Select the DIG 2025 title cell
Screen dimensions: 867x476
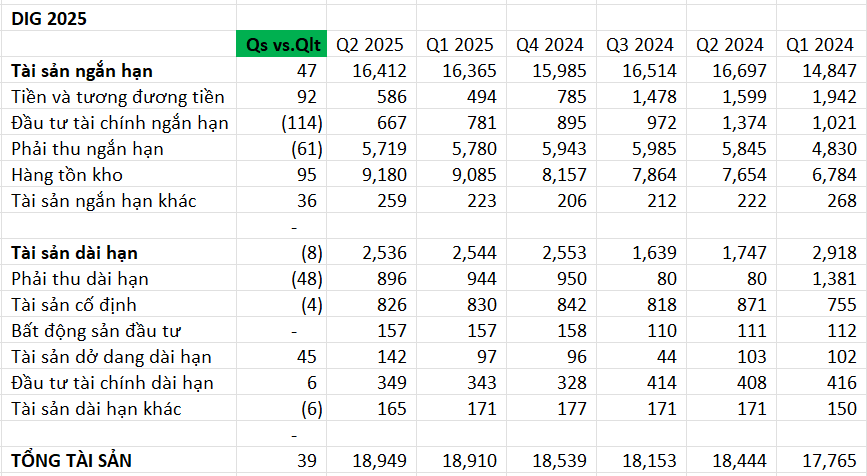(x=118, y=18)
